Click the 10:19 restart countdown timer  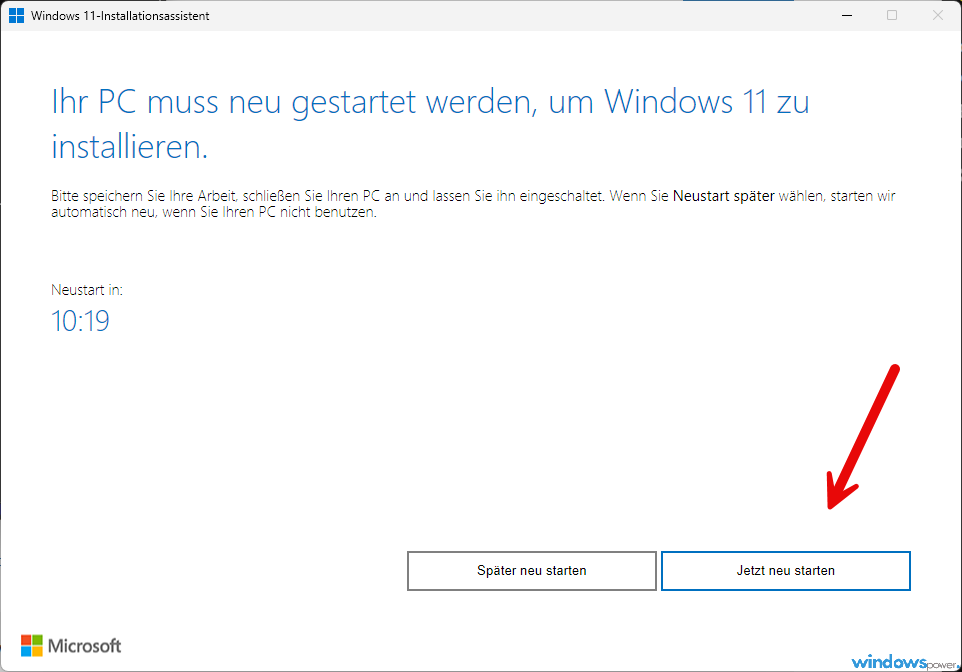(80, 321)
